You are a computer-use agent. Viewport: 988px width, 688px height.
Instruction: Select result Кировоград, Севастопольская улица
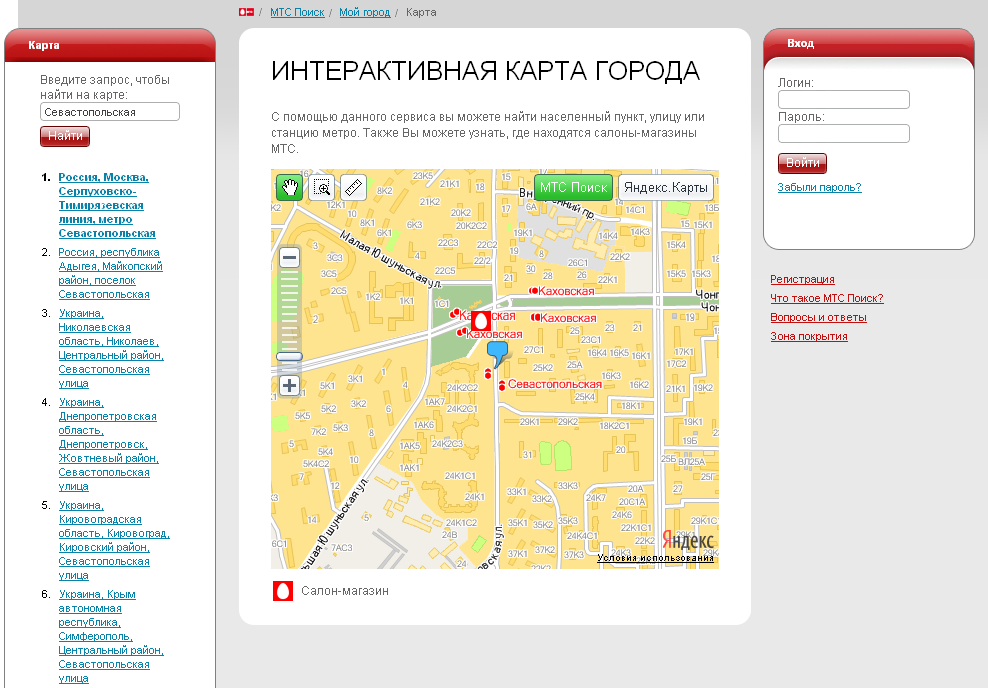click(114, 541)
